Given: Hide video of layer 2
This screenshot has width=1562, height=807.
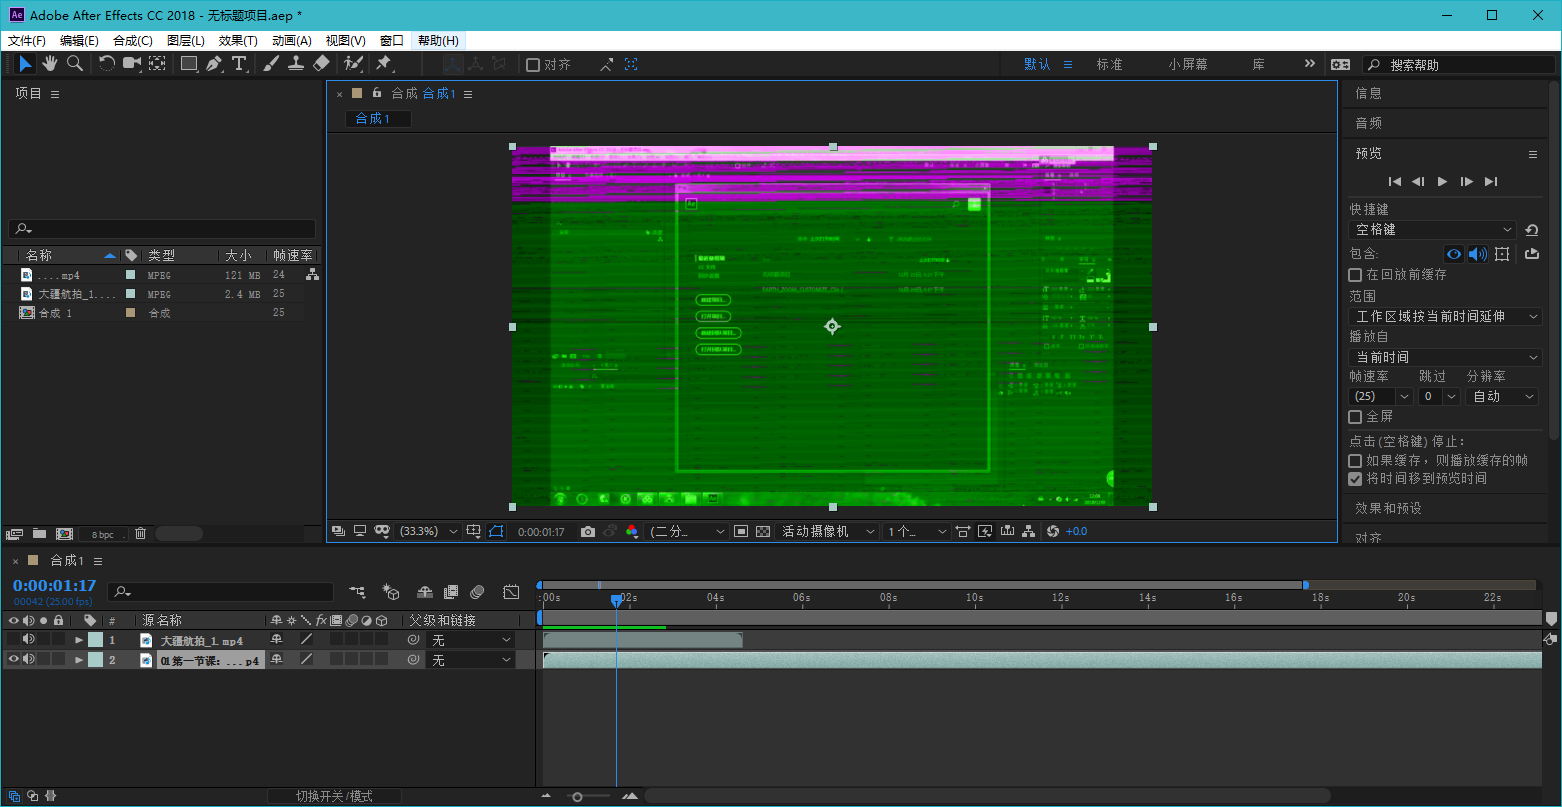Looking at the screenshot, I should tap(13, 660).
